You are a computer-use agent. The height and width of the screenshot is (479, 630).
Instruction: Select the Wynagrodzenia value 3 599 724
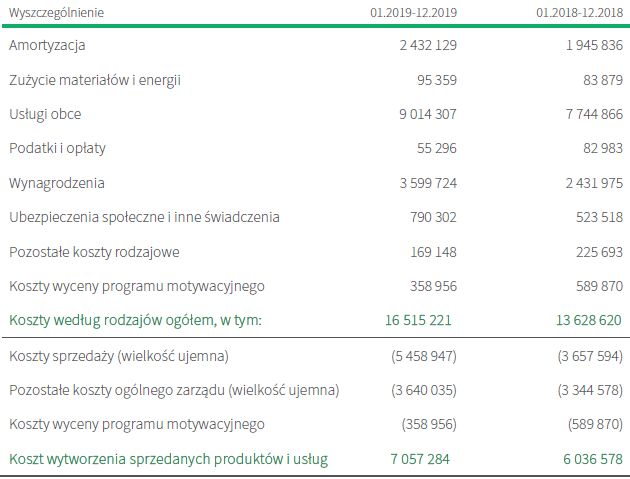[x=428, y=183]
